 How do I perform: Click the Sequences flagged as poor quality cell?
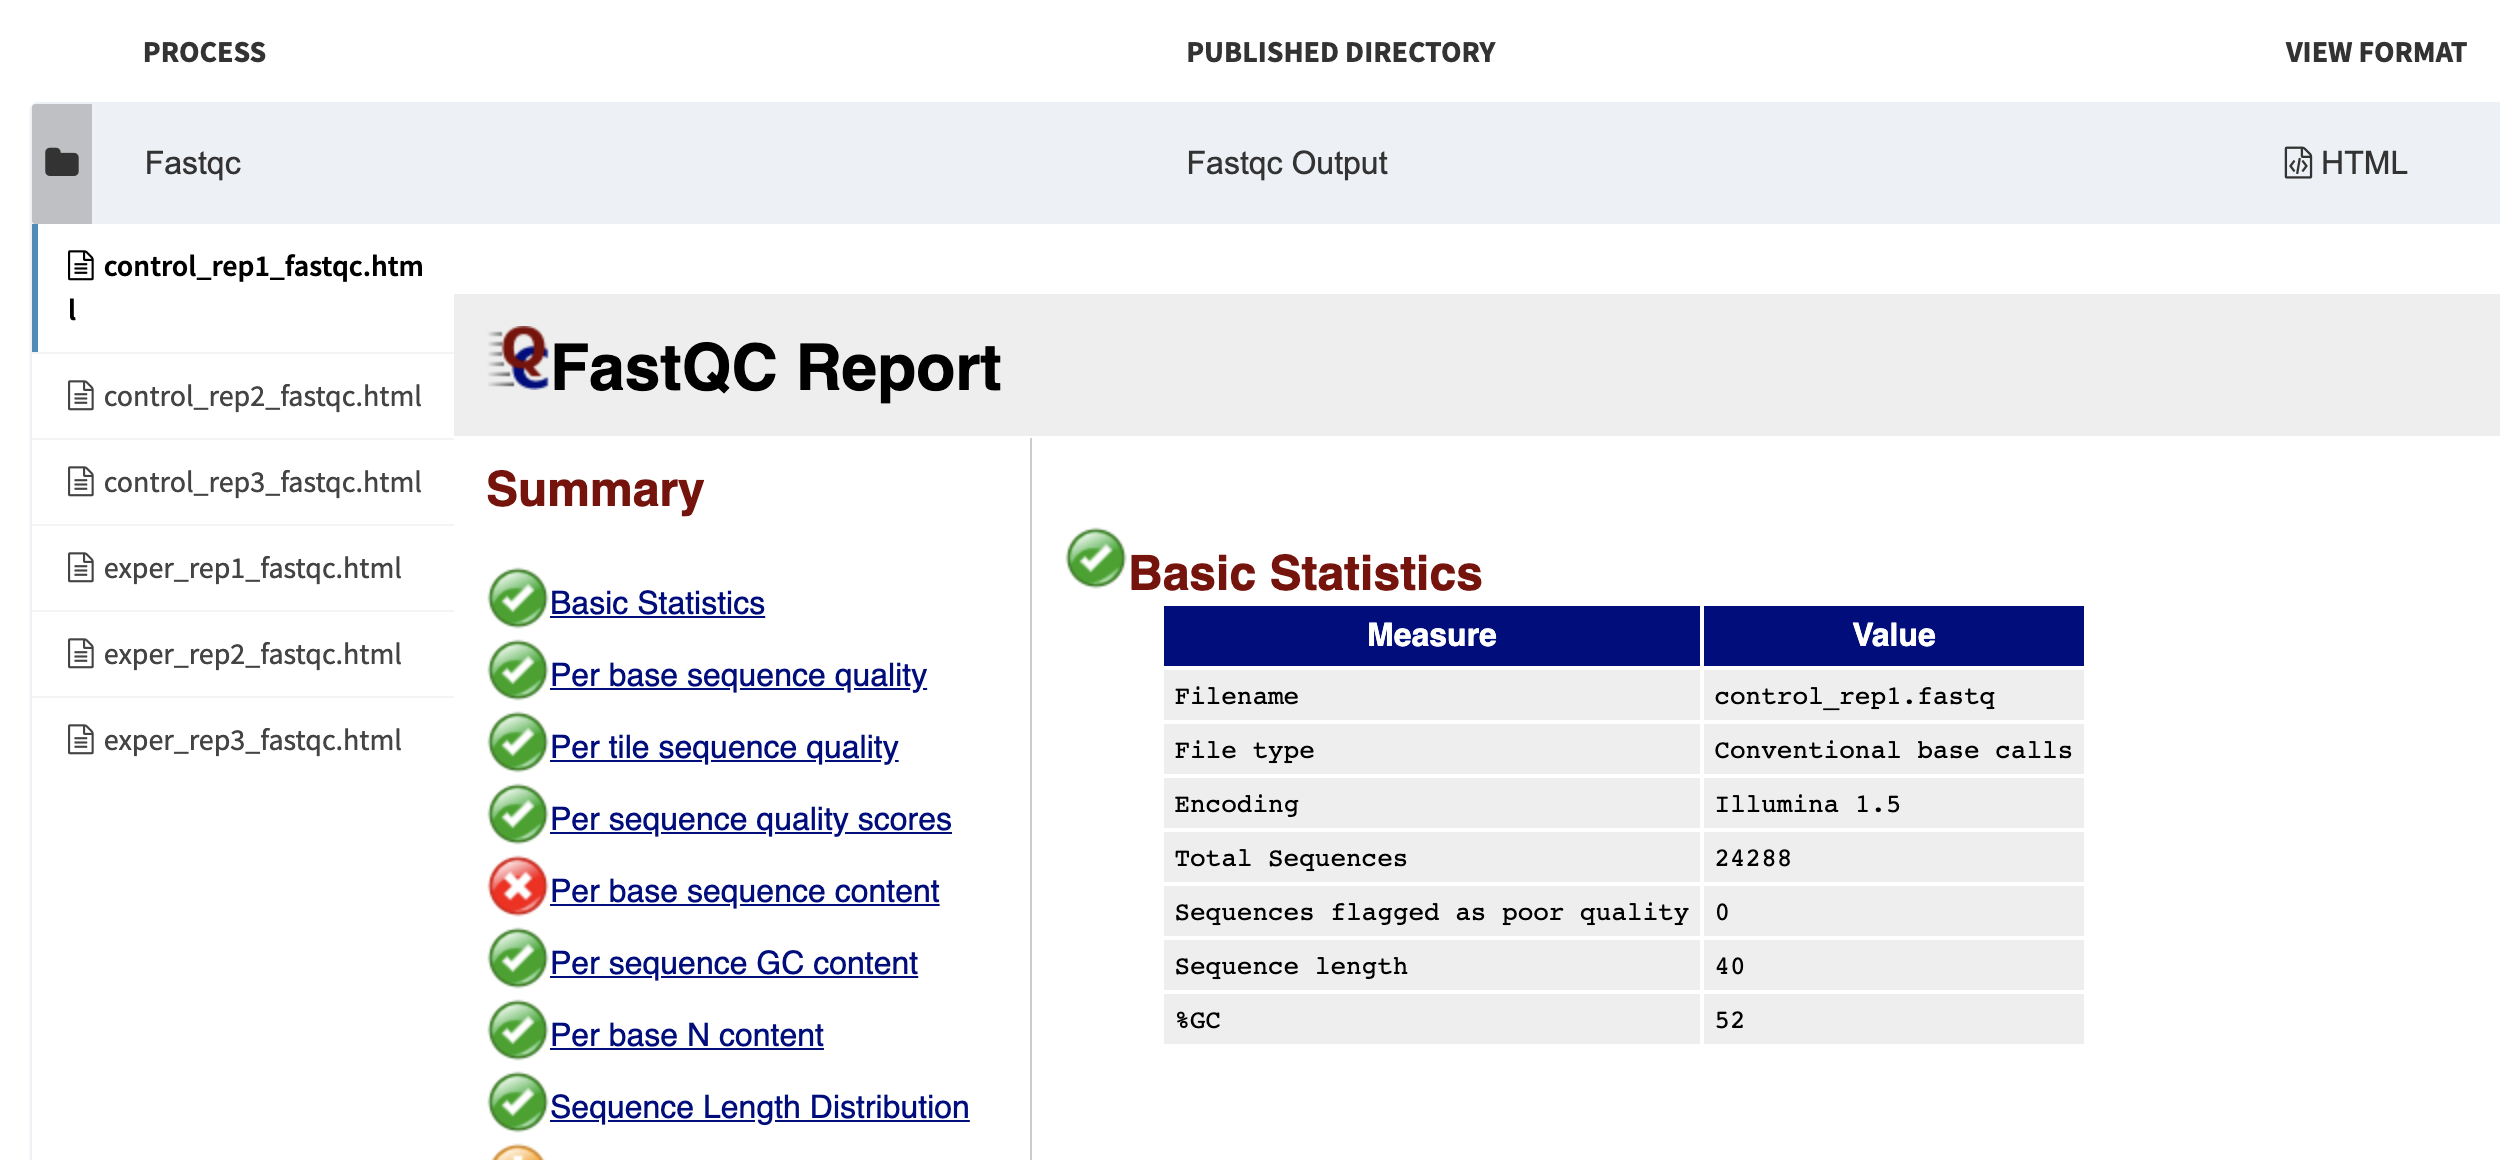tap(1431, 912)
